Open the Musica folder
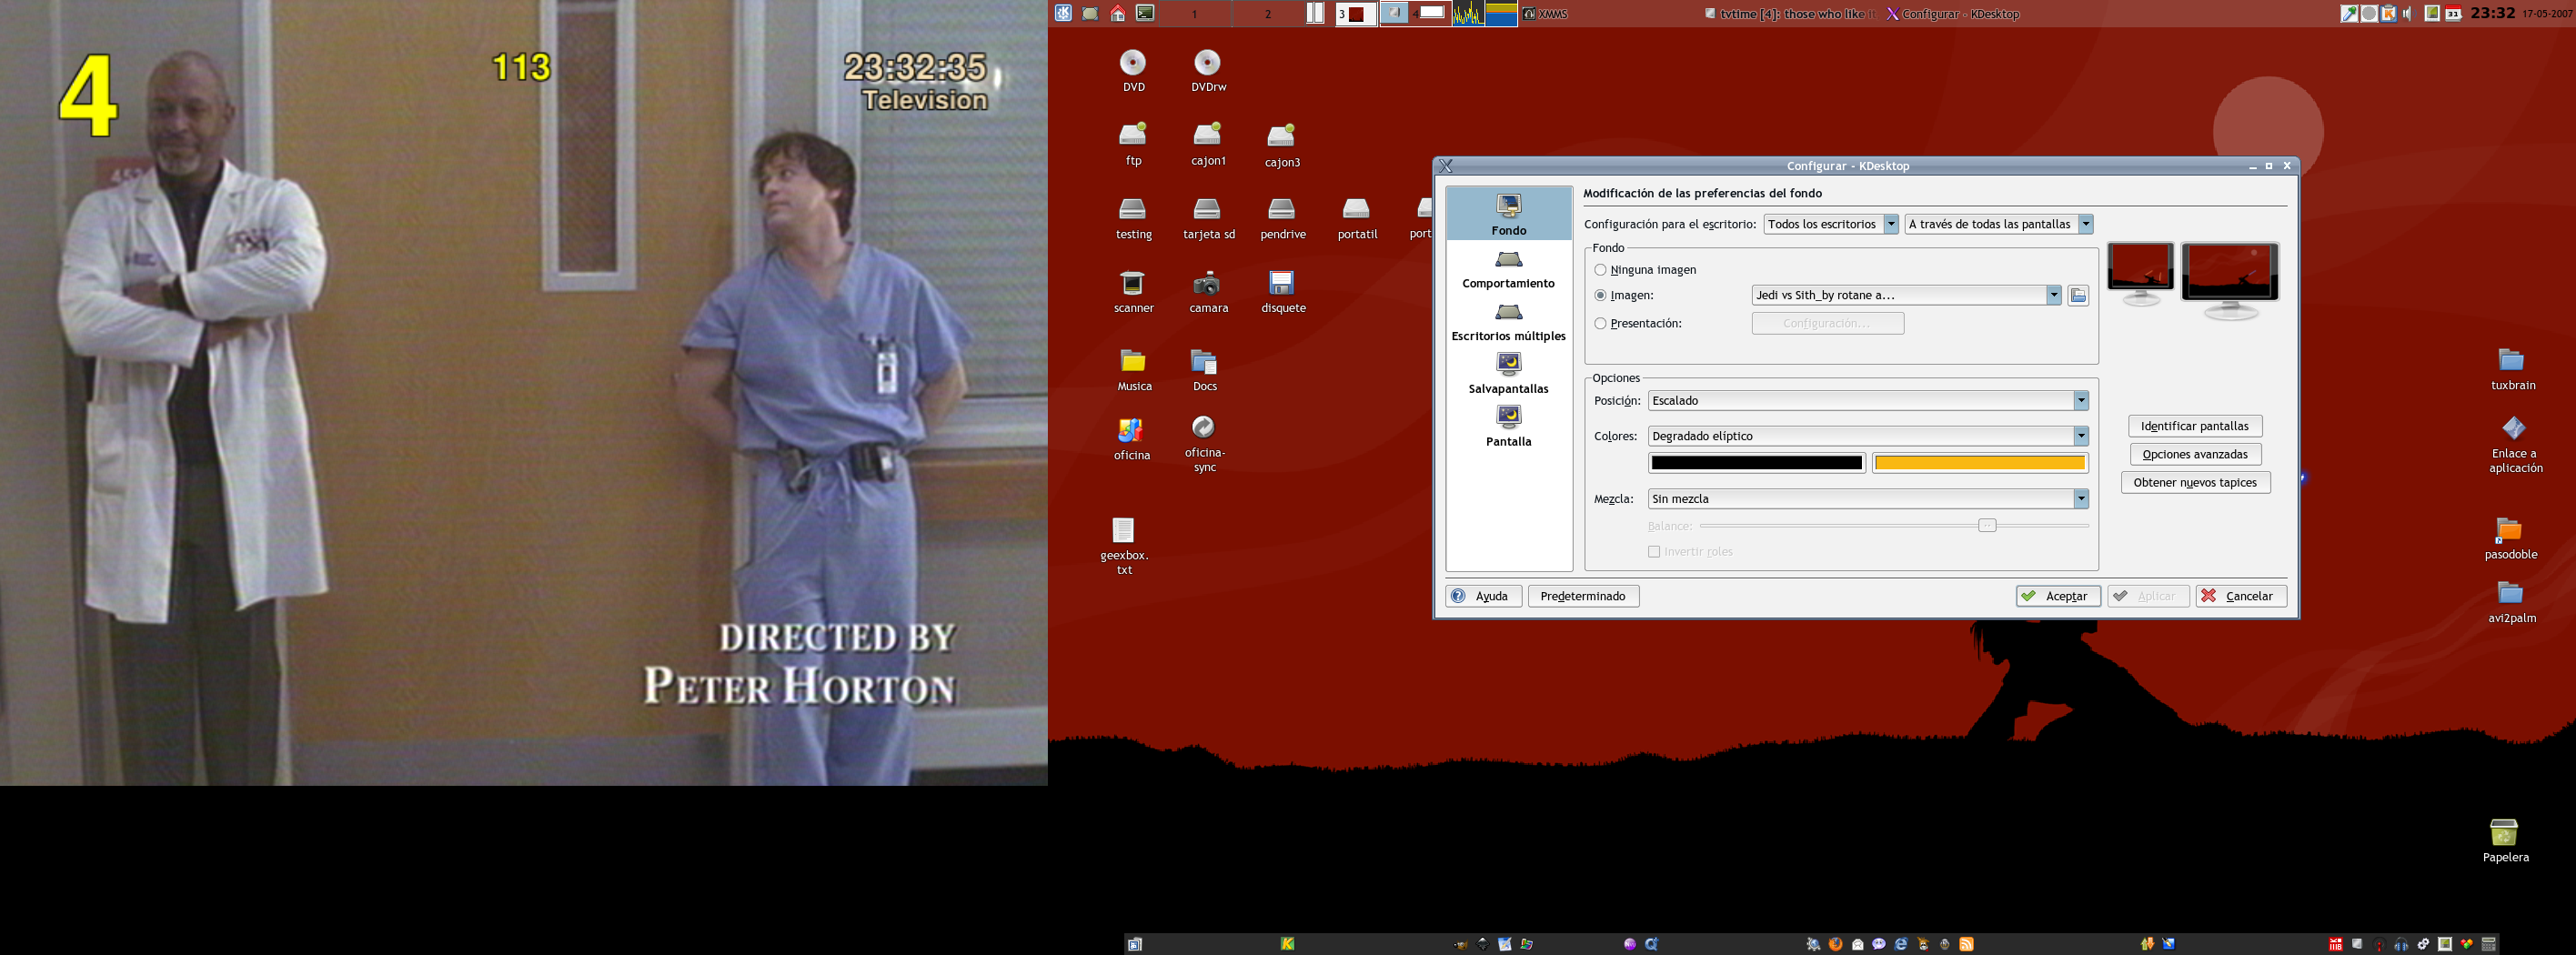Image resolution: width=2576 pixels, height=955 pixels. coord(1133,370)
